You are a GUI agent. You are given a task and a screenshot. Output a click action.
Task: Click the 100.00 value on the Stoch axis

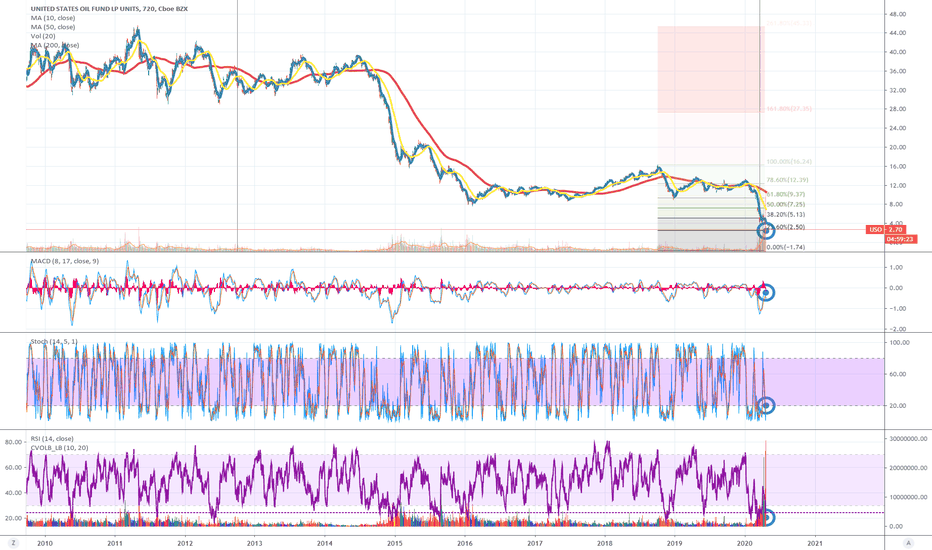coord(900,342)
